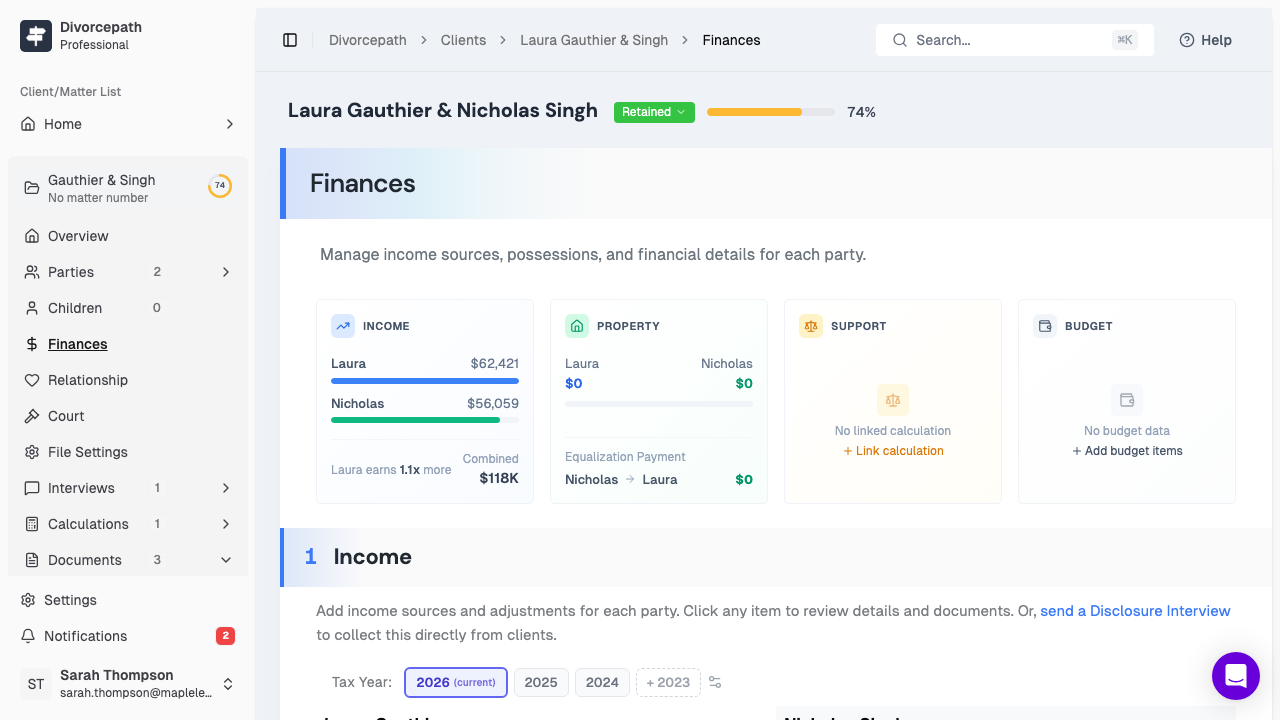Click the Link calculation link
The height and width of the screenshot is (720, 1280).
(893, 451)
